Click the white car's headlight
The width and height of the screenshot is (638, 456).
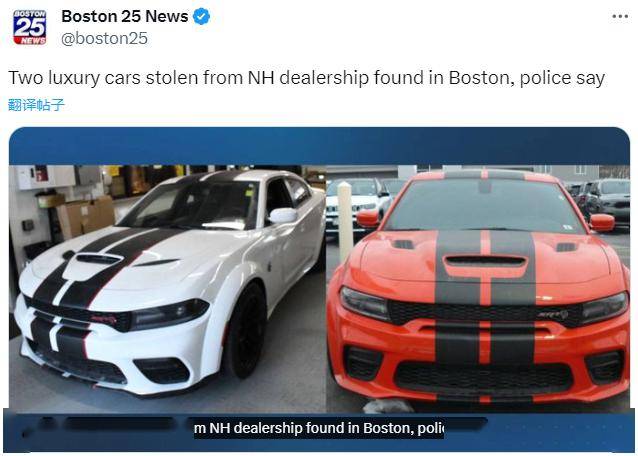point(170,314)
